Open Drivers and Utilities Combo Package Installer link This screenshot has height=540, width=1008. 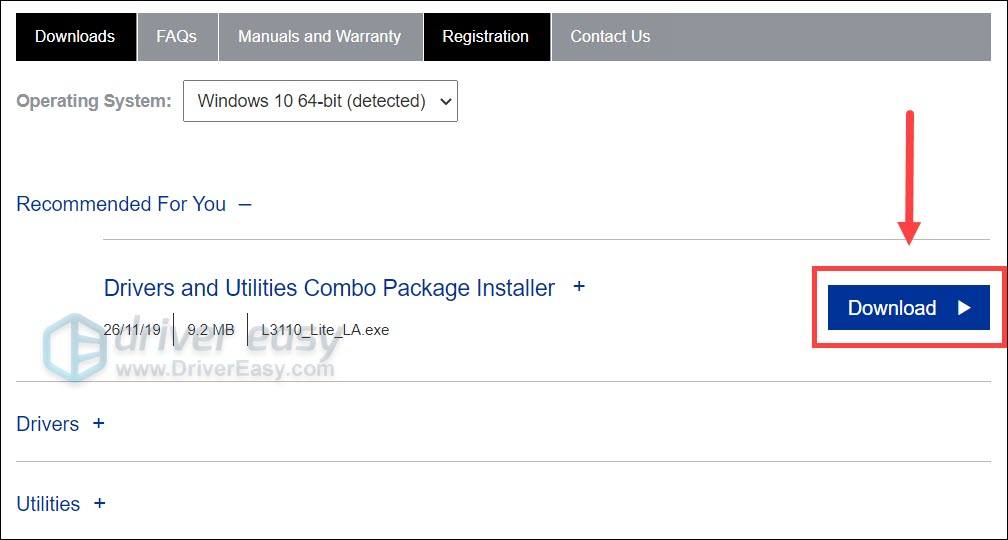pos(328,288)
